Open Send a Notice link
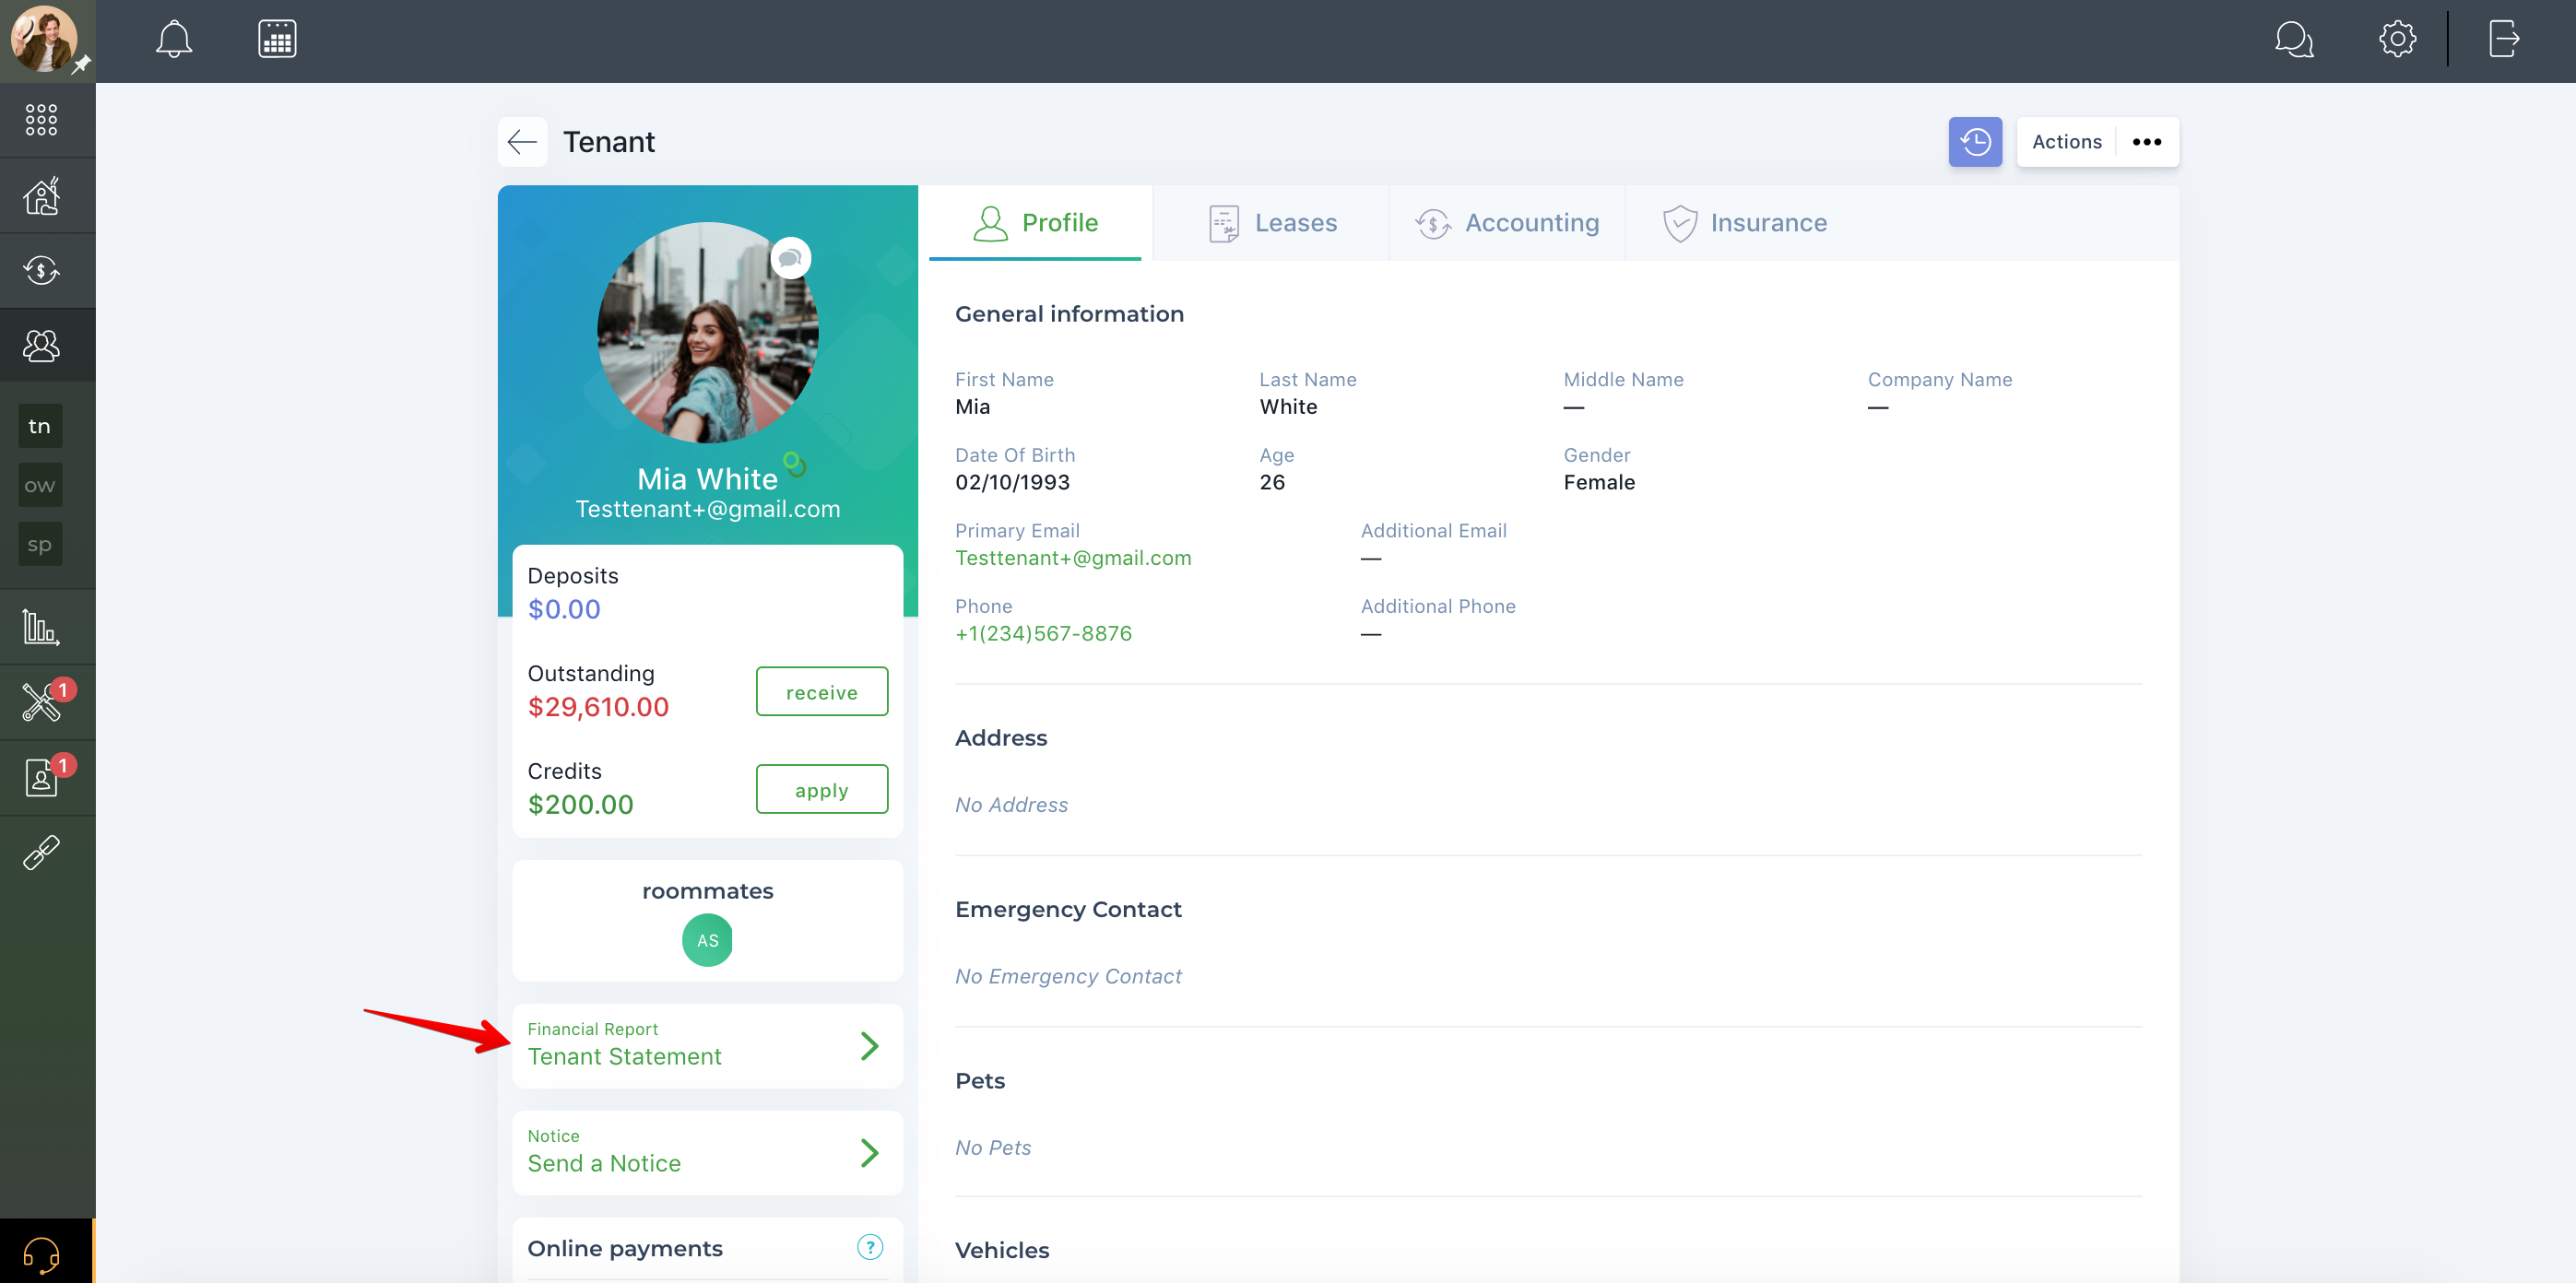Screen dimensions: 2576x1283 tap(708, 1153)
